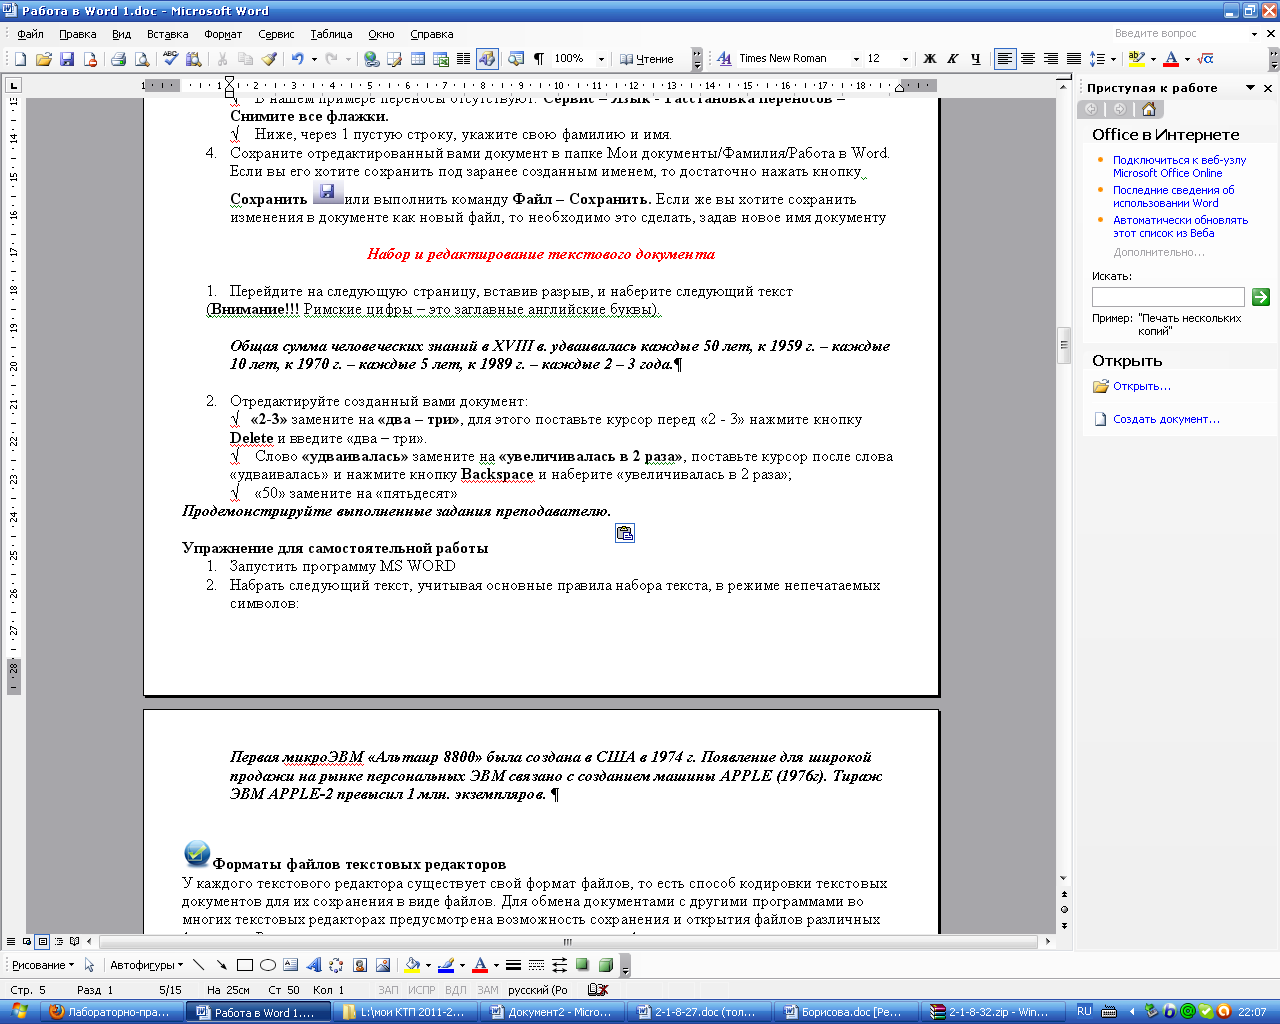Viewport: 1280px width, 1024px height.
Task: Toggle ЗАМ overtype mode in status bar
Action: pyautogui.click(x=488, y=990)
